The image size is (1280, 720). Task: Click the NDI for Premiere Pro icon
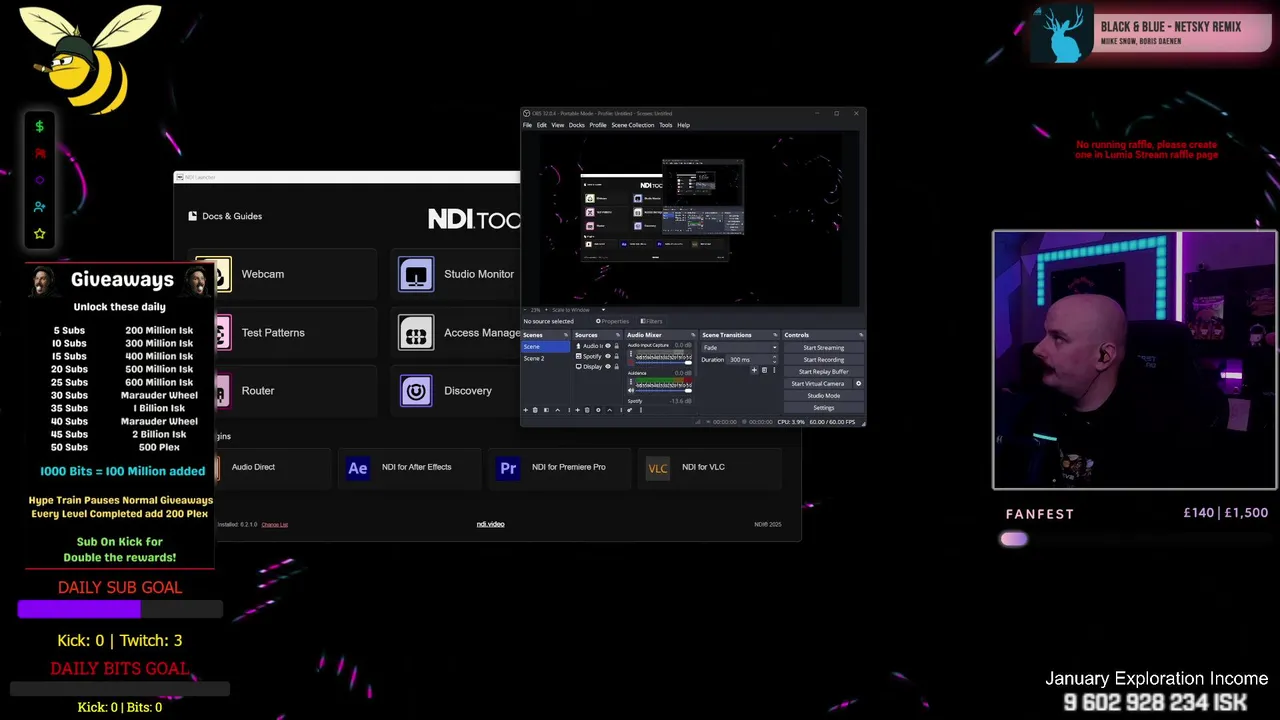tap(508, 467)
